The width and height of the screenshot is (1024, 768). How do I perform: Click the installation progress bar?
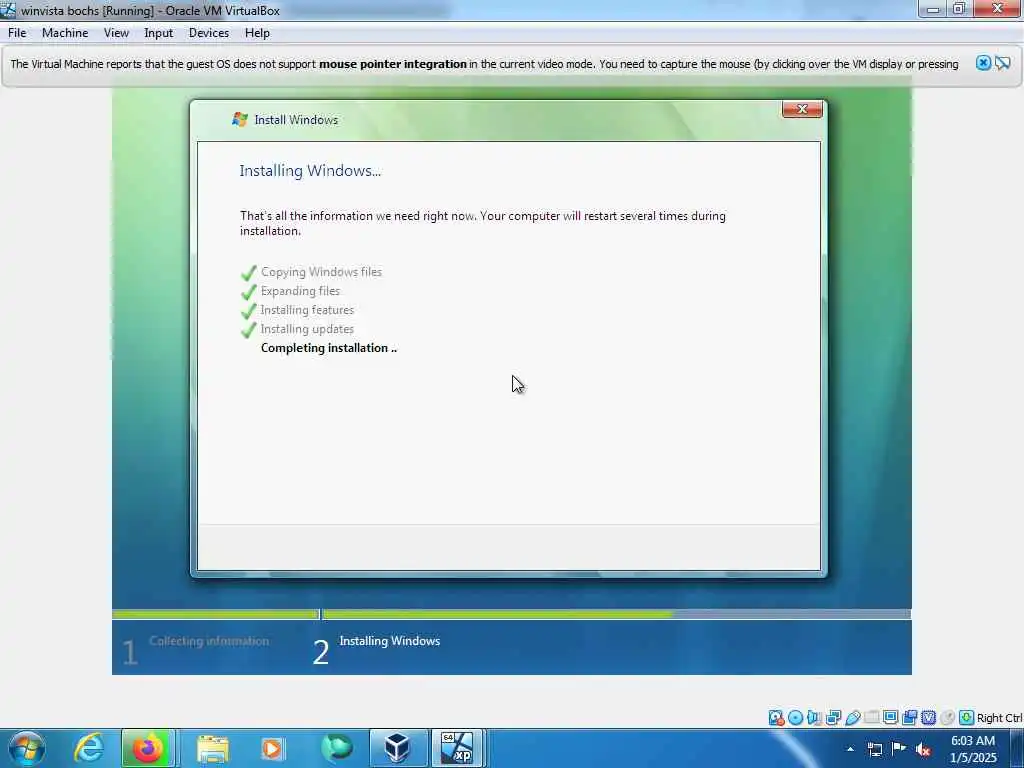point(511,614)
